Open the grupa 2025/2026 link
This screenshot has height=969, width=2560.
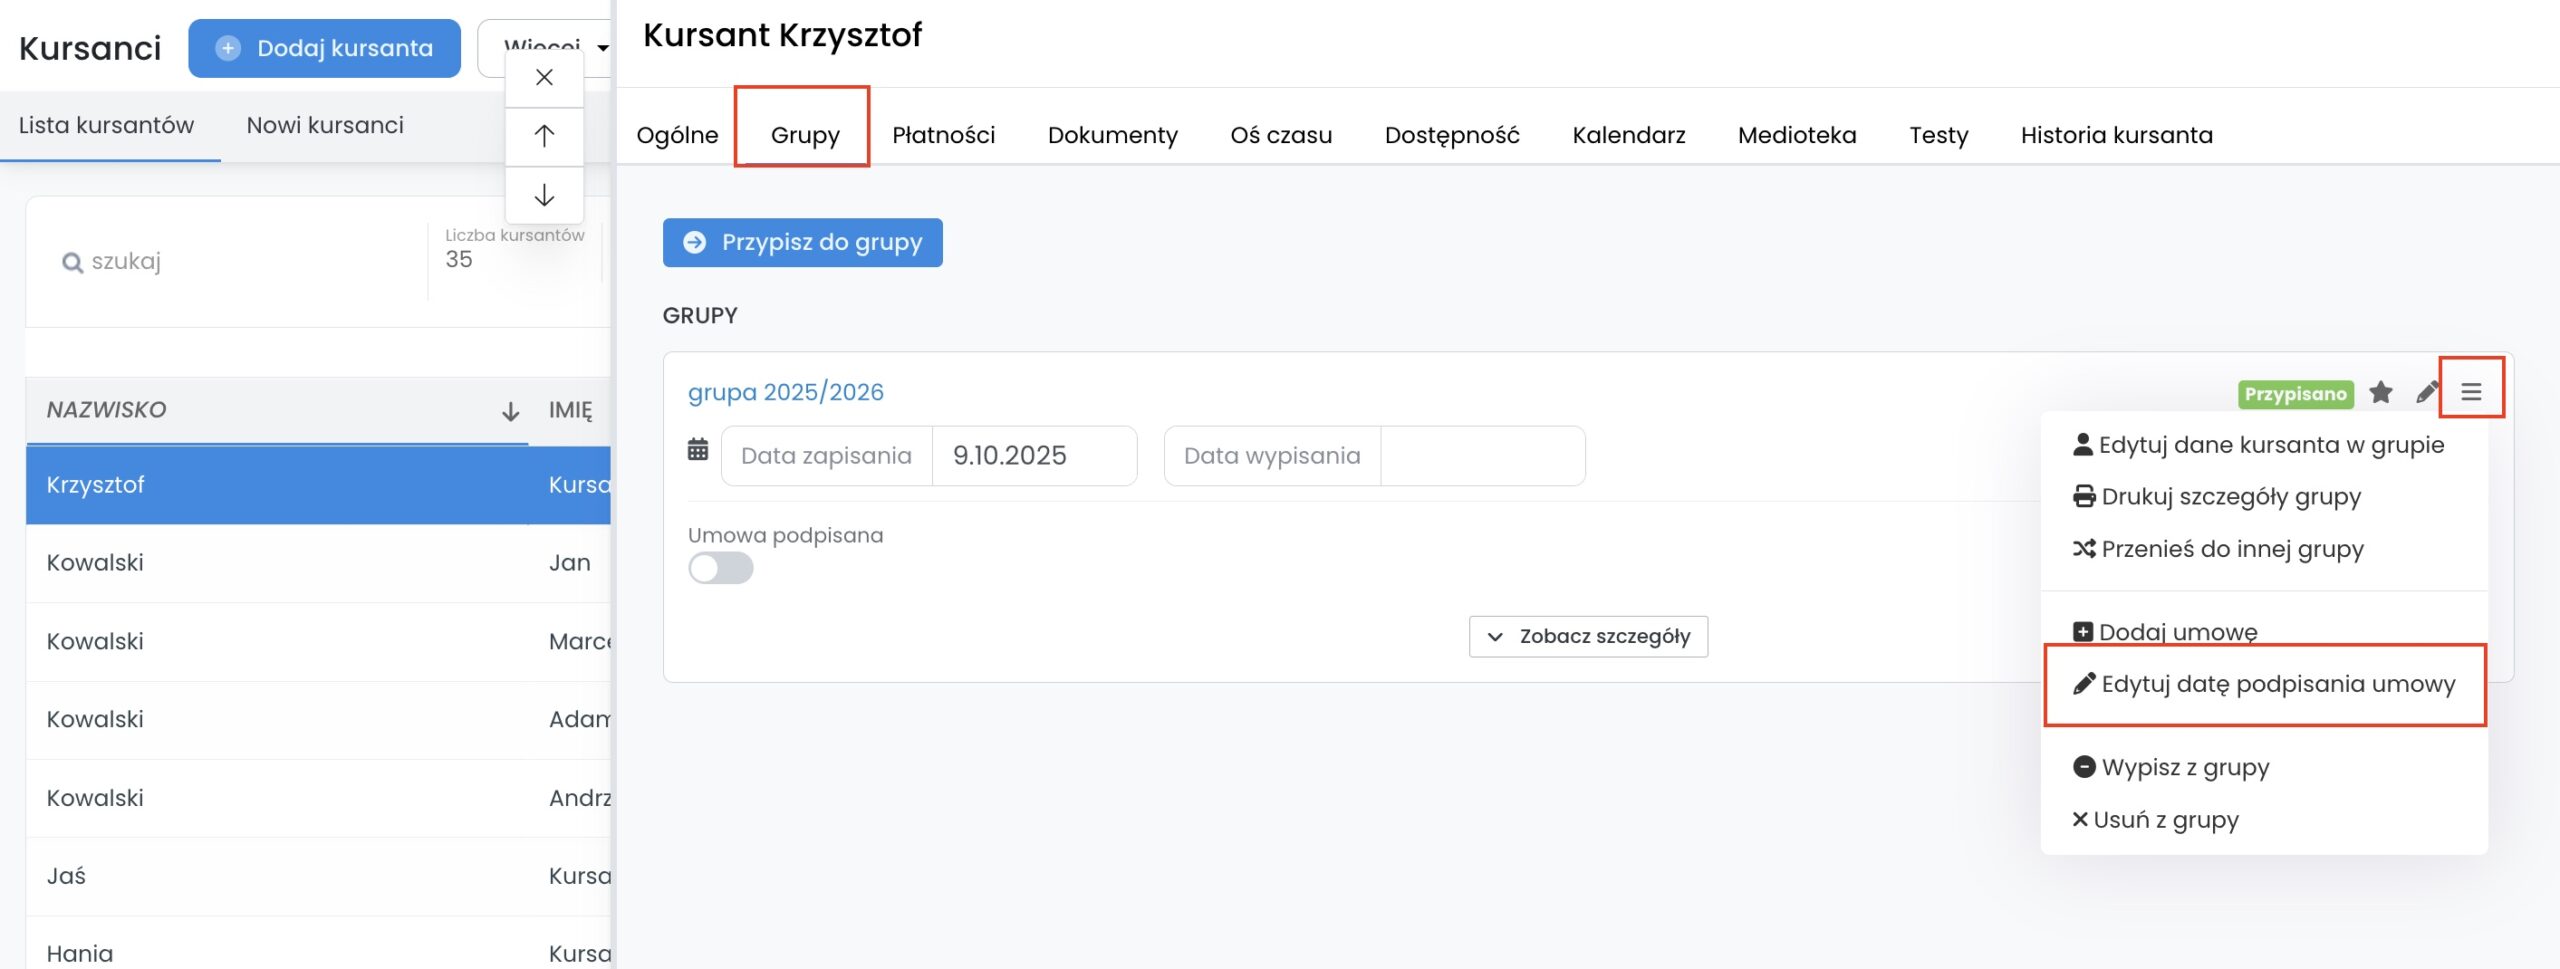point(785,392)
